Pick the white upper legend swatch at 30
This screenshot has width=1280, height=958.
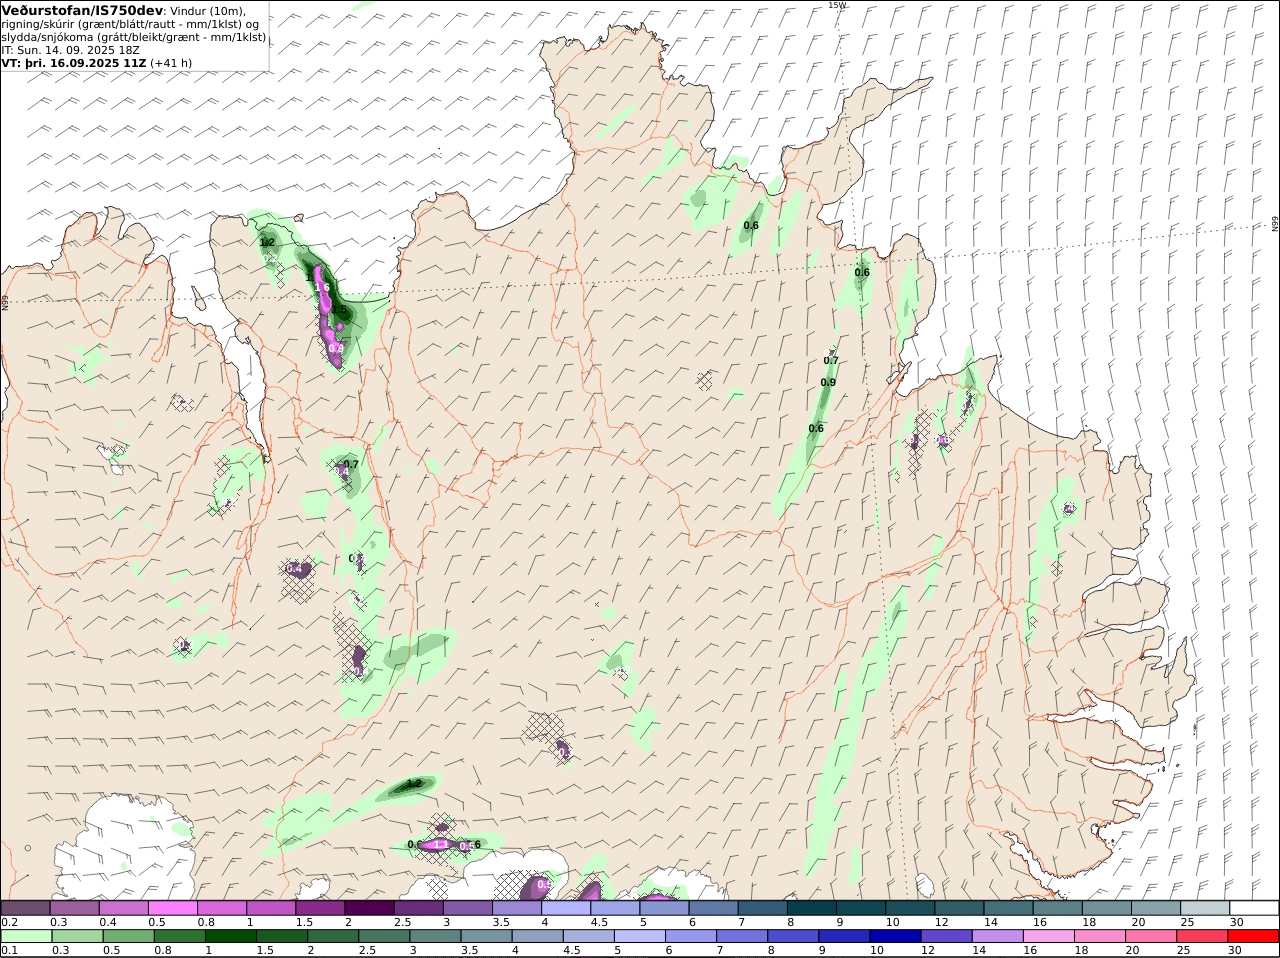[1254, 908]
